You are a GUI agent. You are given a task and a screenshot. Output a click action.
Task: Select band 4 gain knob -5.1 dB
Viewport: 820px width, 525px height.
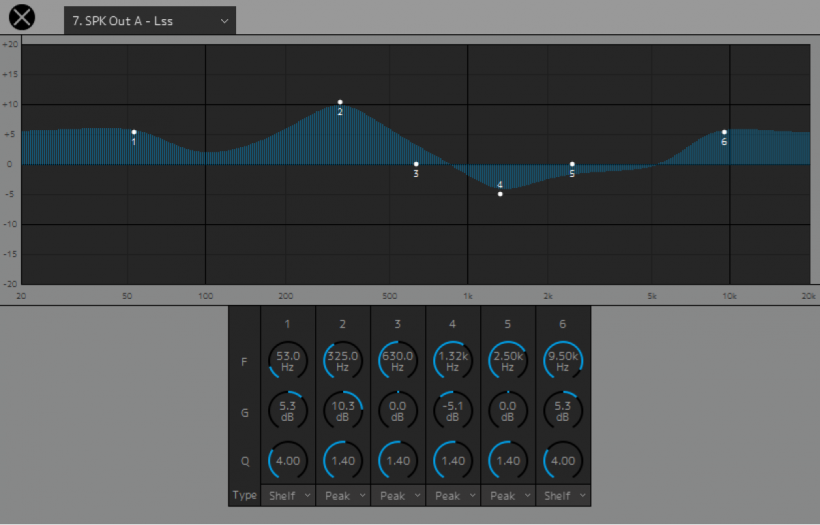click(x=453, y=411)
